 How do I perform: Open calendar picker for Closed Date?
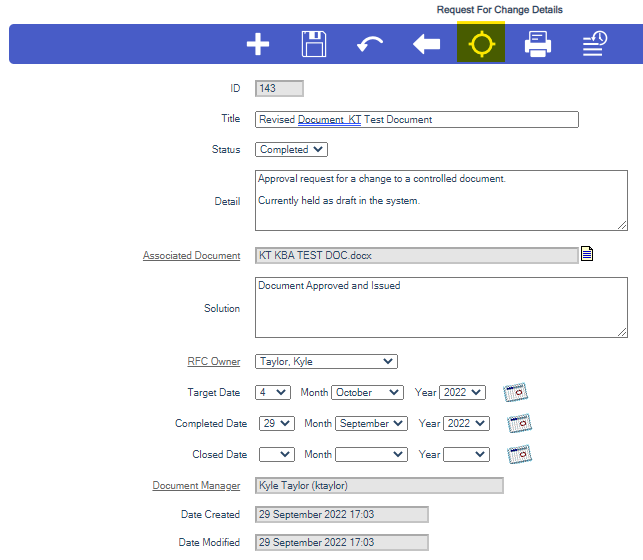click(519, 454)
